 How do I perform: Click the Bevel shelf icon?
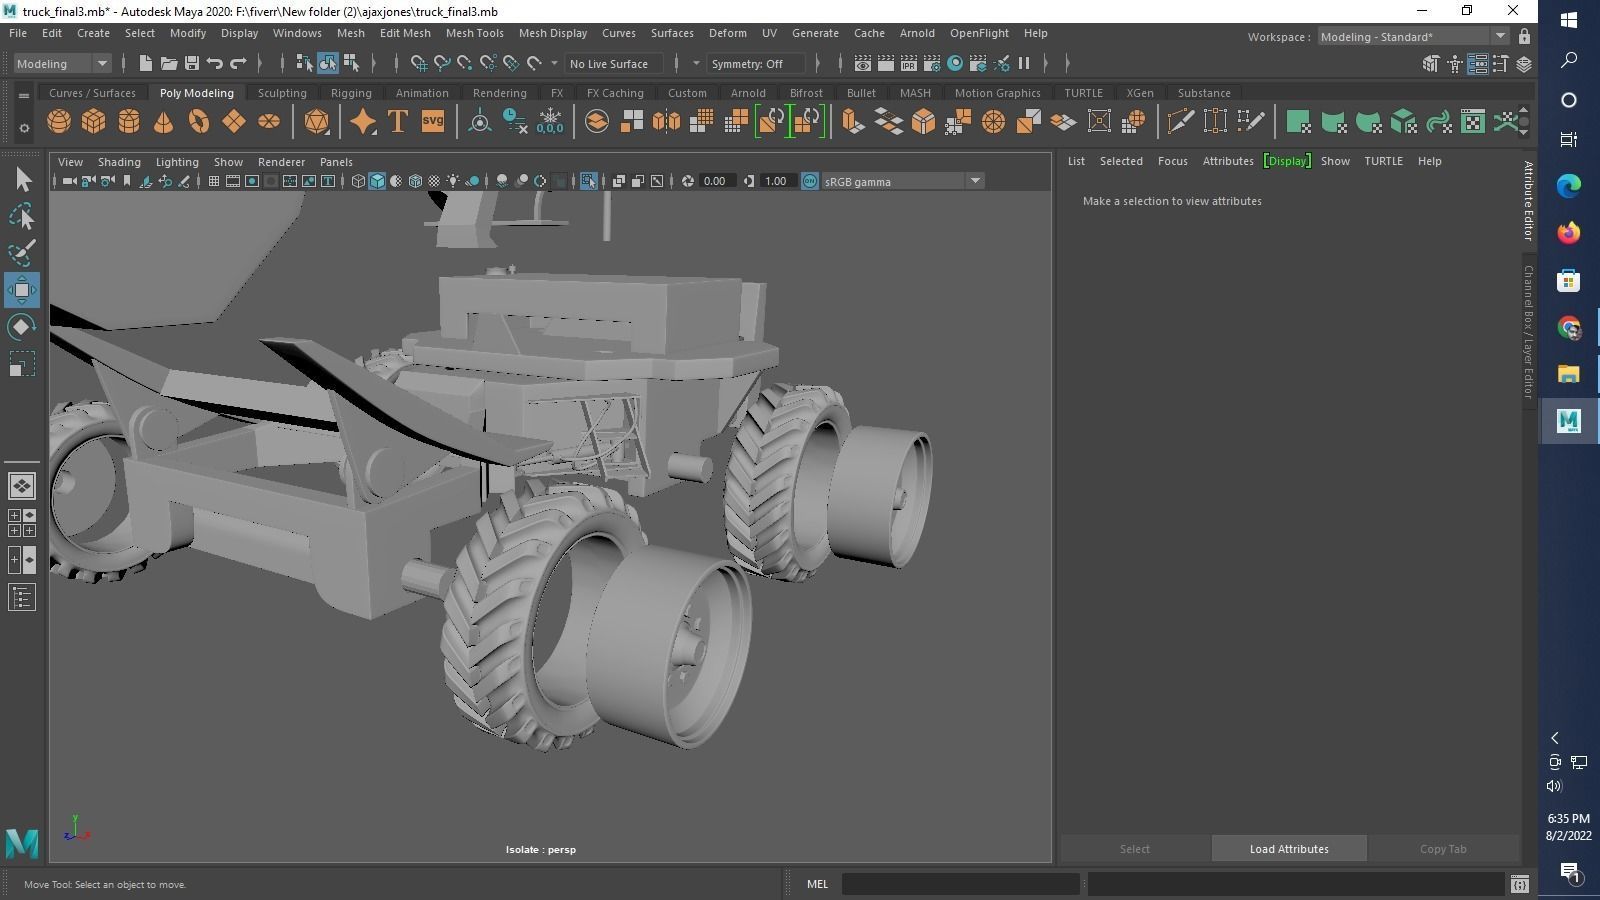[923, 122]
